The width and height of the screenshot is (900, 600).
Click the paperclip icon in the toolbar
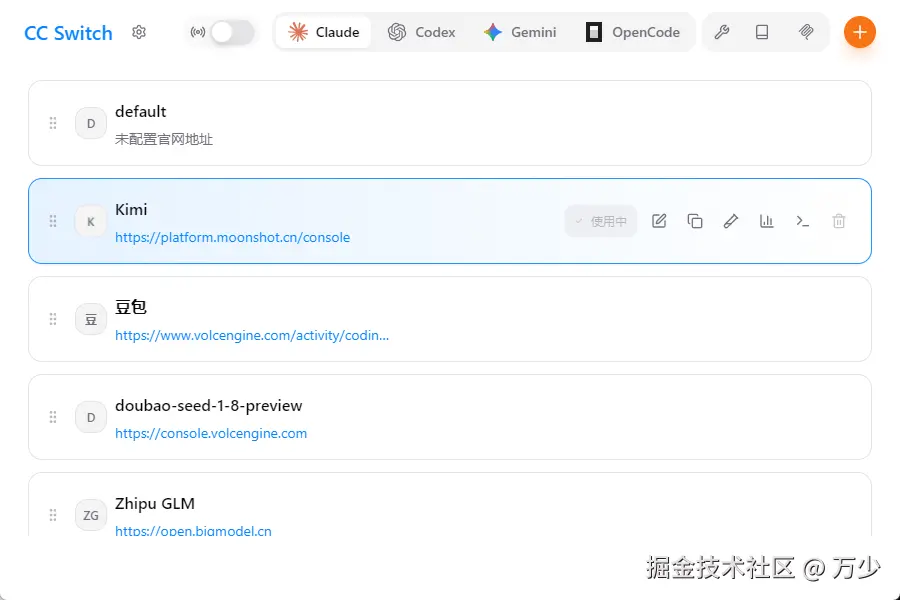[806, 32]
